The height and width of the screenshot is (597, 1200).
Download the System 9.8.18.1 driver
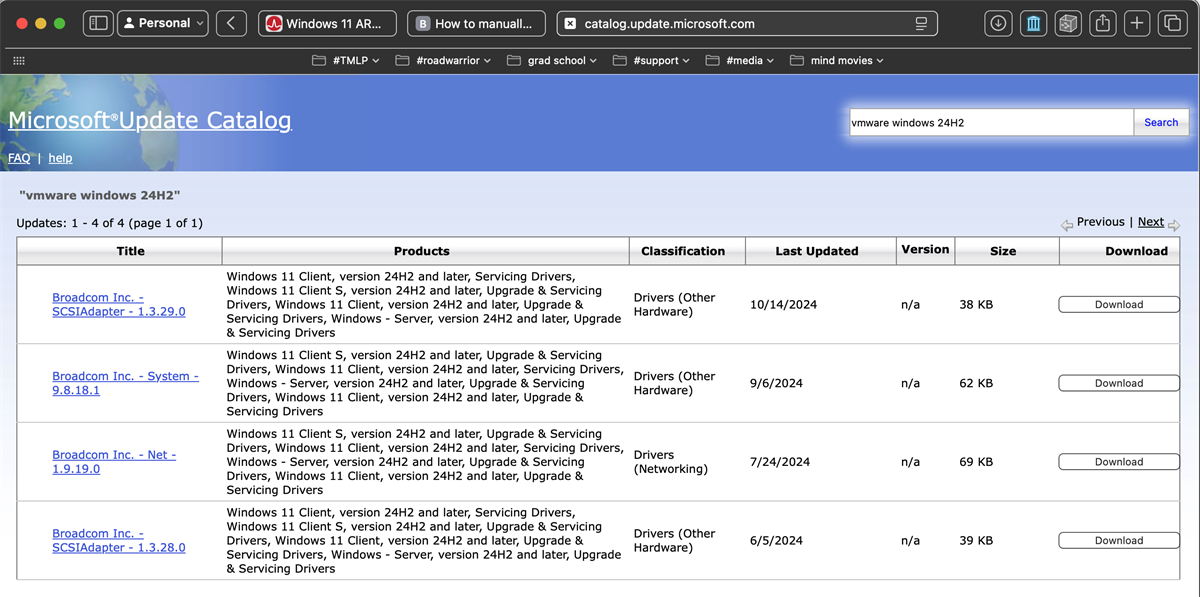1119,383
